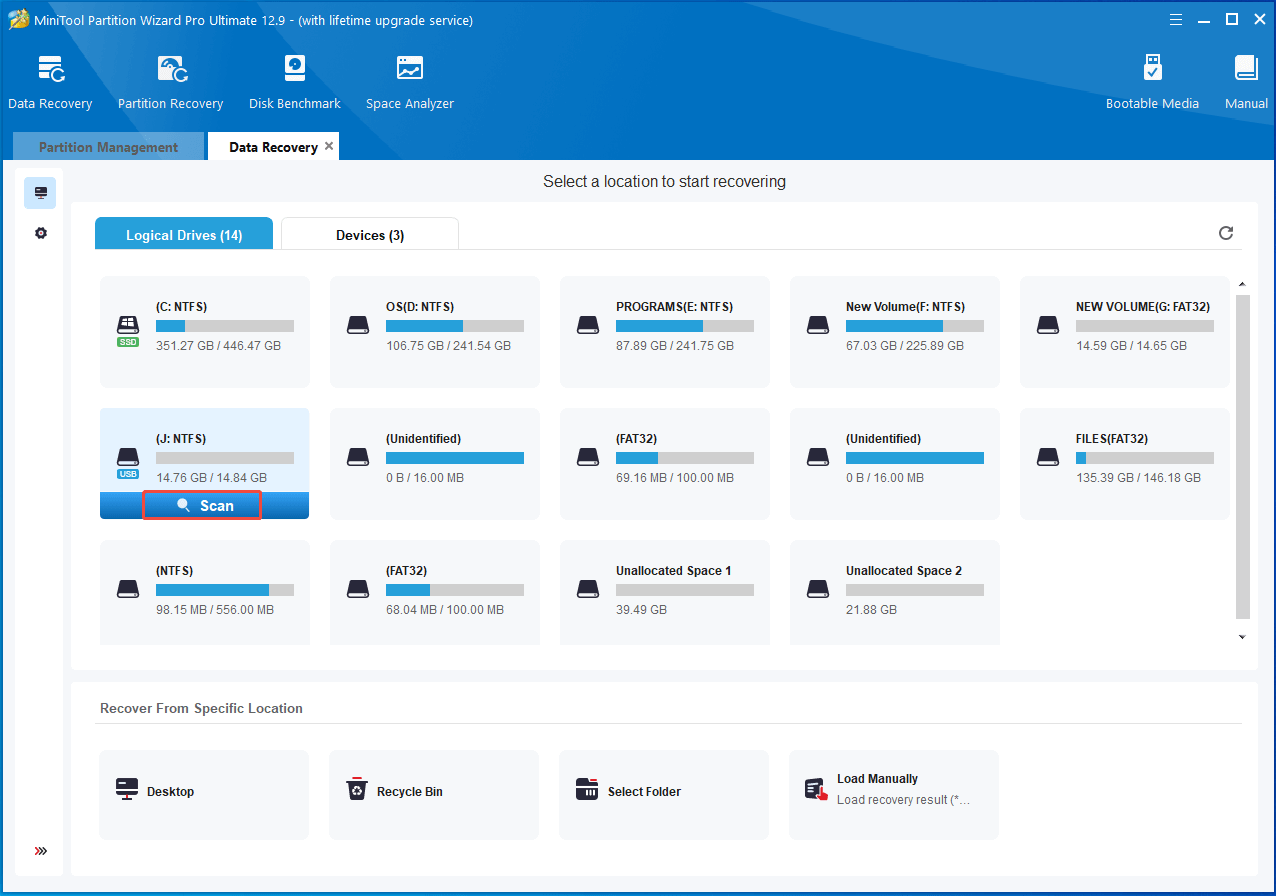Image resolution: width=1276 pixels, height=896 pixels.
Task: Click drive list scroll up arrow
Action: click(1243, 285)
